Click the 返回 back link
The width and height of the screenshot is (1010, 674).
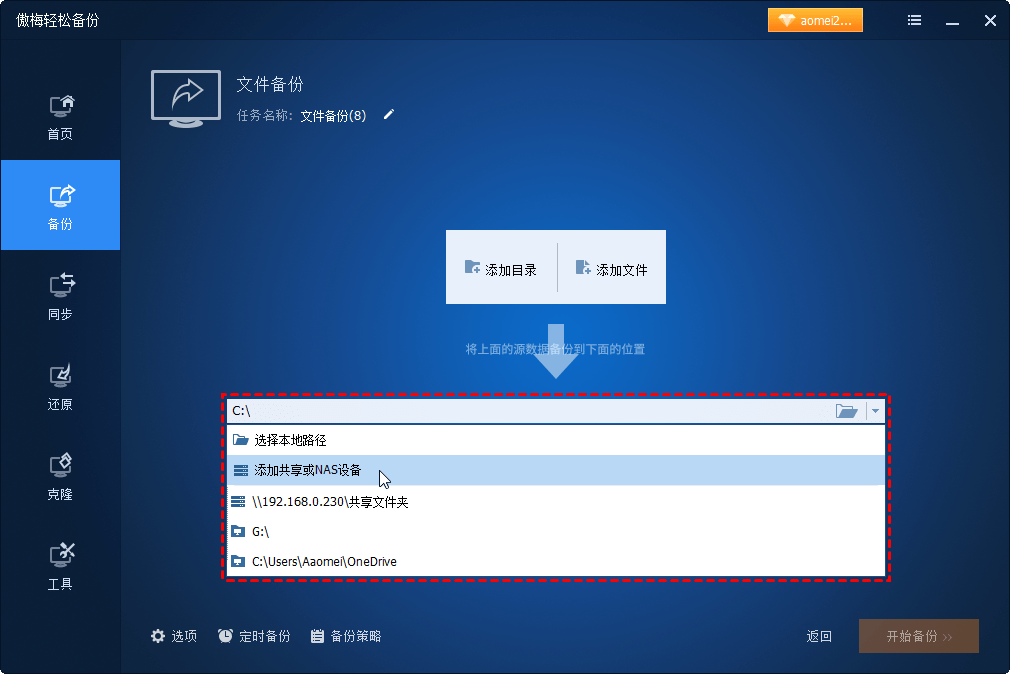[819, 637]
